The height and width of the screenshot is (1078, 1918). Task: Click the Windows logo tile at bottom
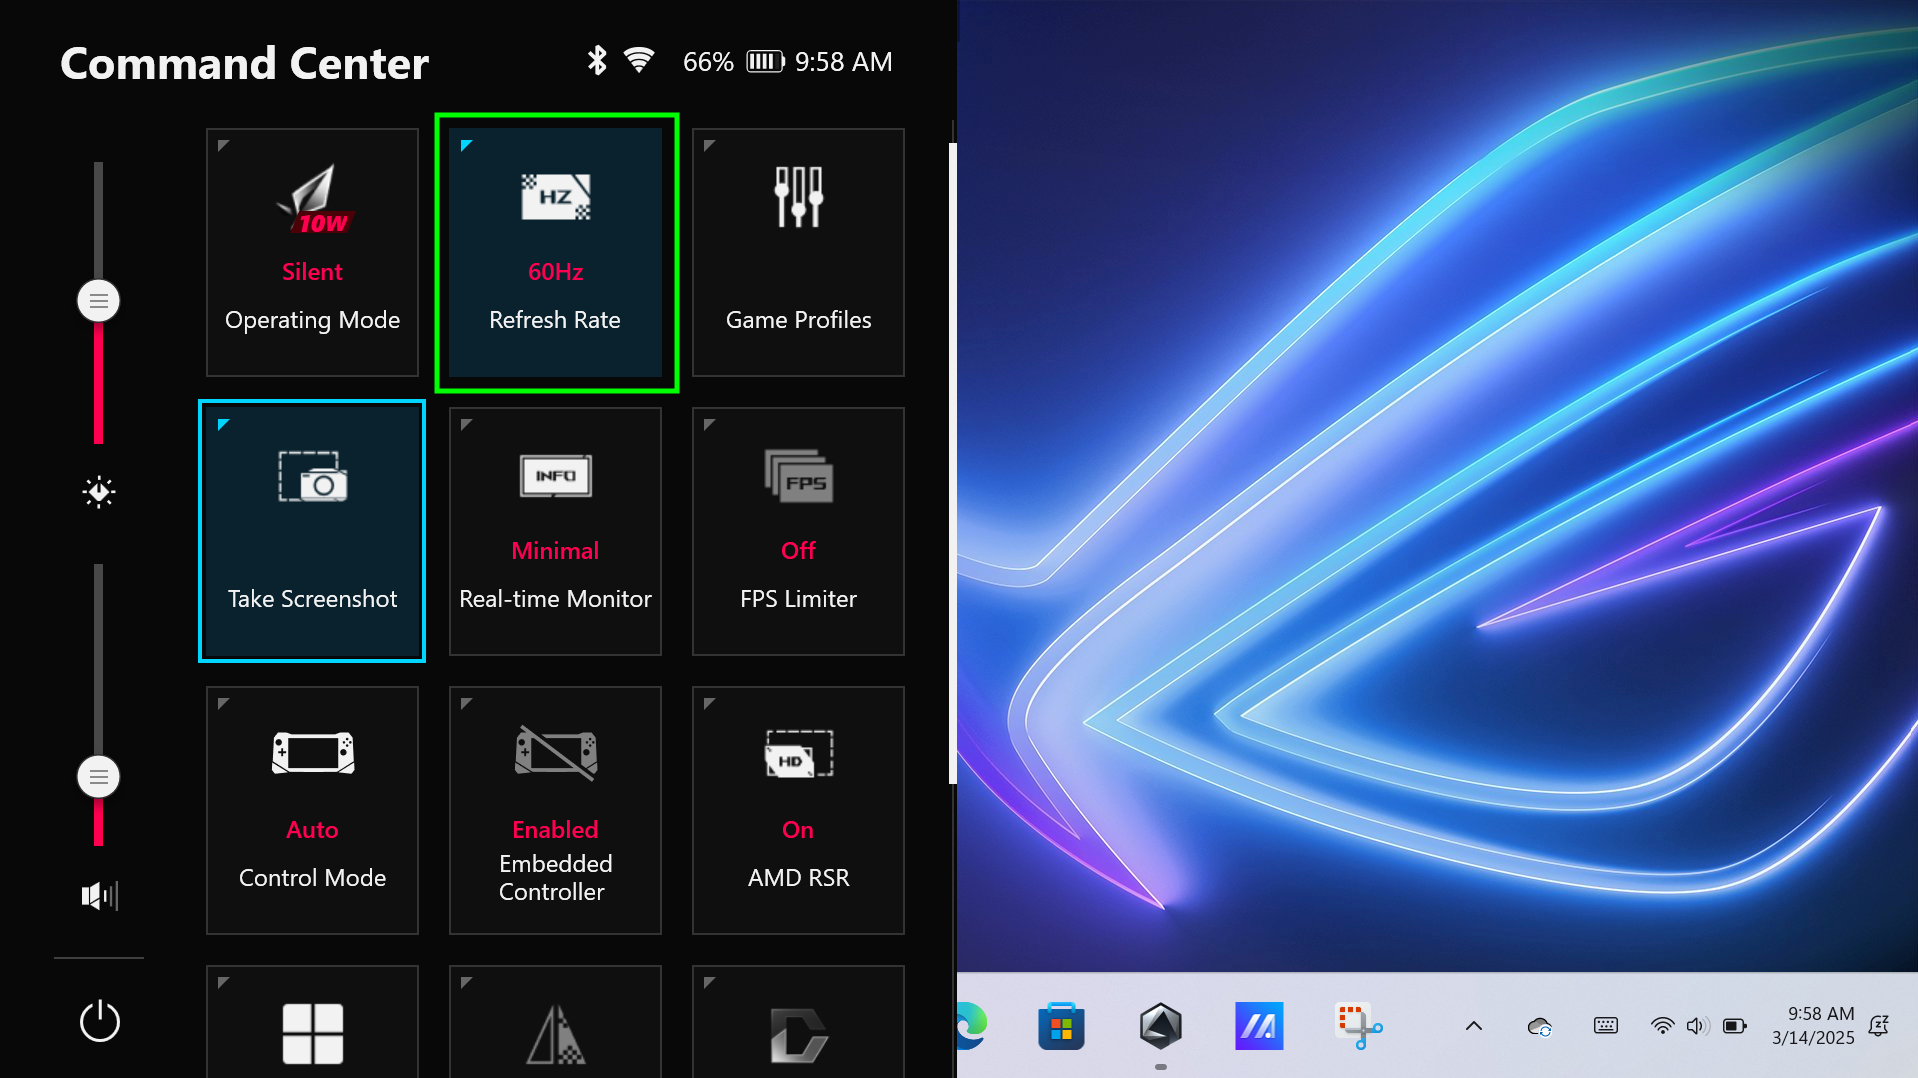pos(312,1031)
